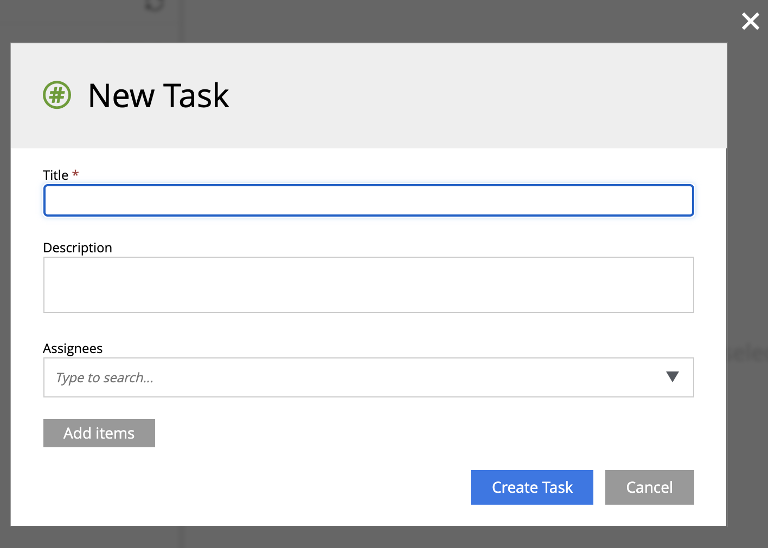
Task: Click the Assignees search field
Action: [368, 377]
